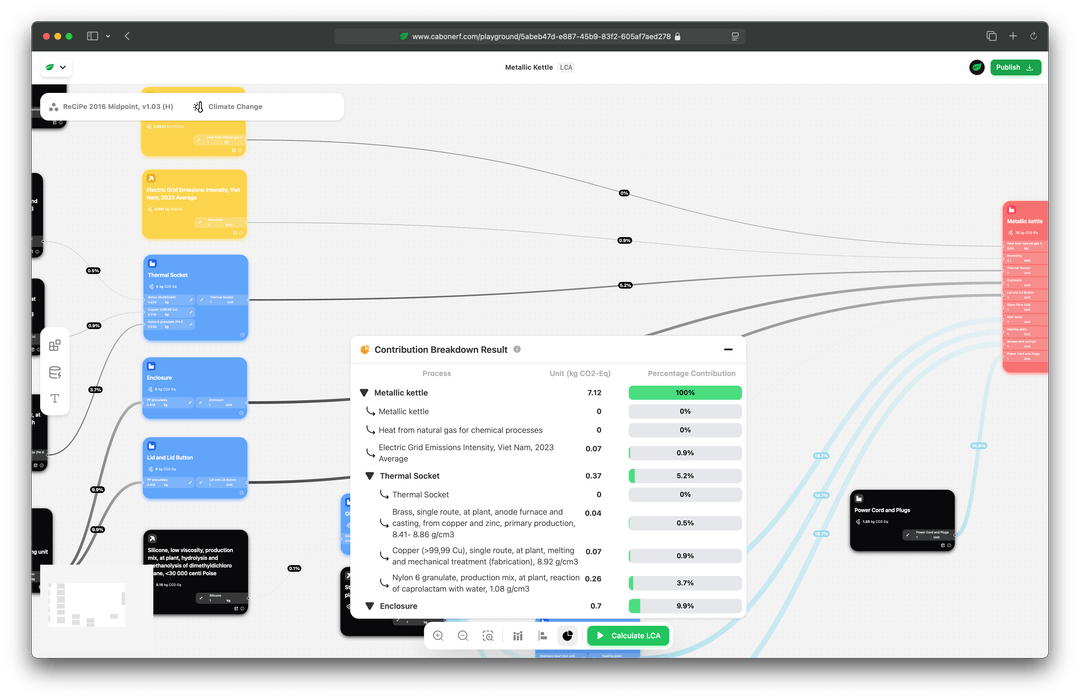The image size is (1080, 700).
Task: Toggle the browser sidebar panel
Action: pyautogui.click(x=92, y=36)
